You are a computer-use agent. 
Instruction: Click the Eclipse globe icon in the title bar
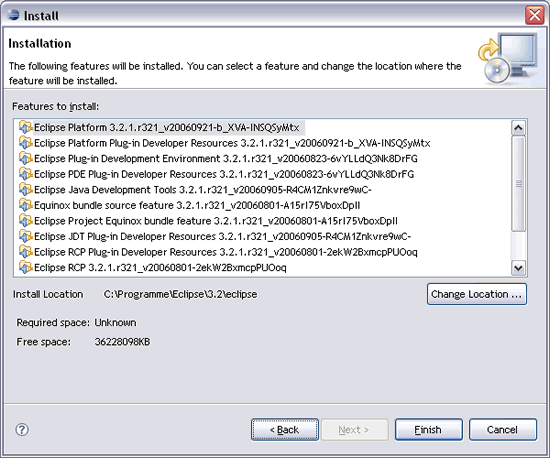pyautogui.click(x=13, y=15)
